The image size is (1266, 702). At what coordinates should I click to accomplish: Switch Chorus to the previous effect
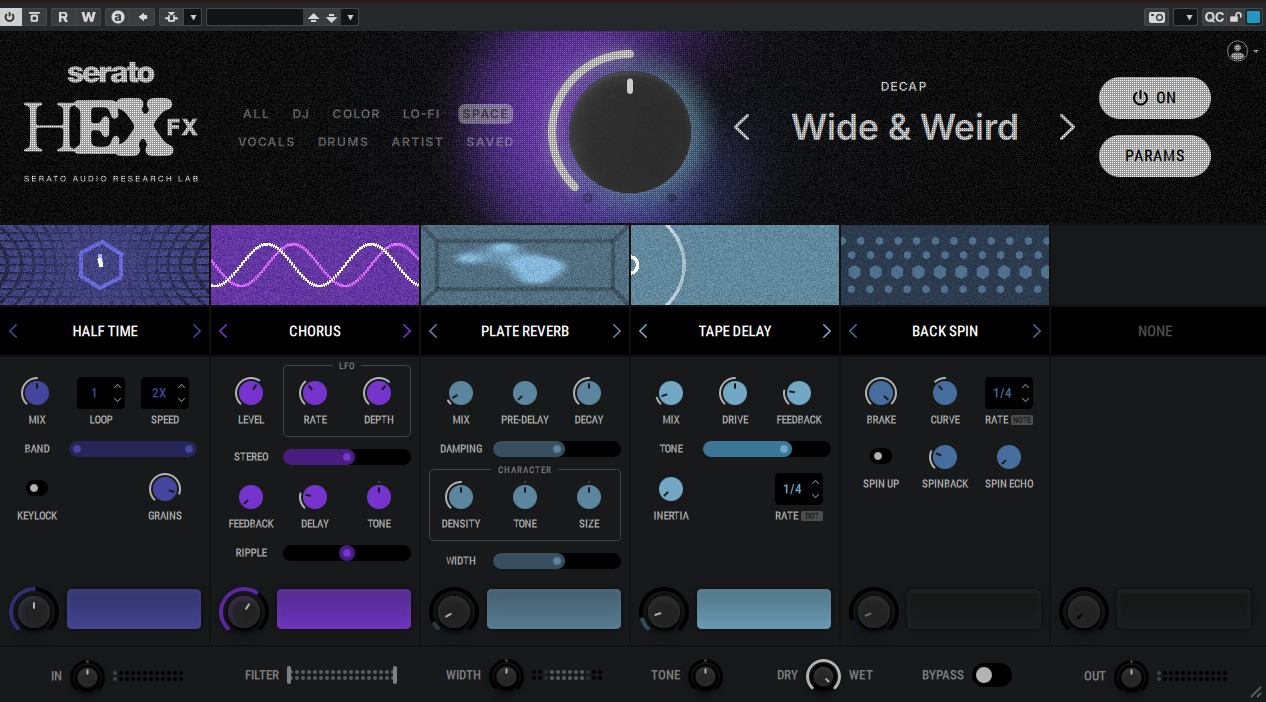(x=223, y=331)
